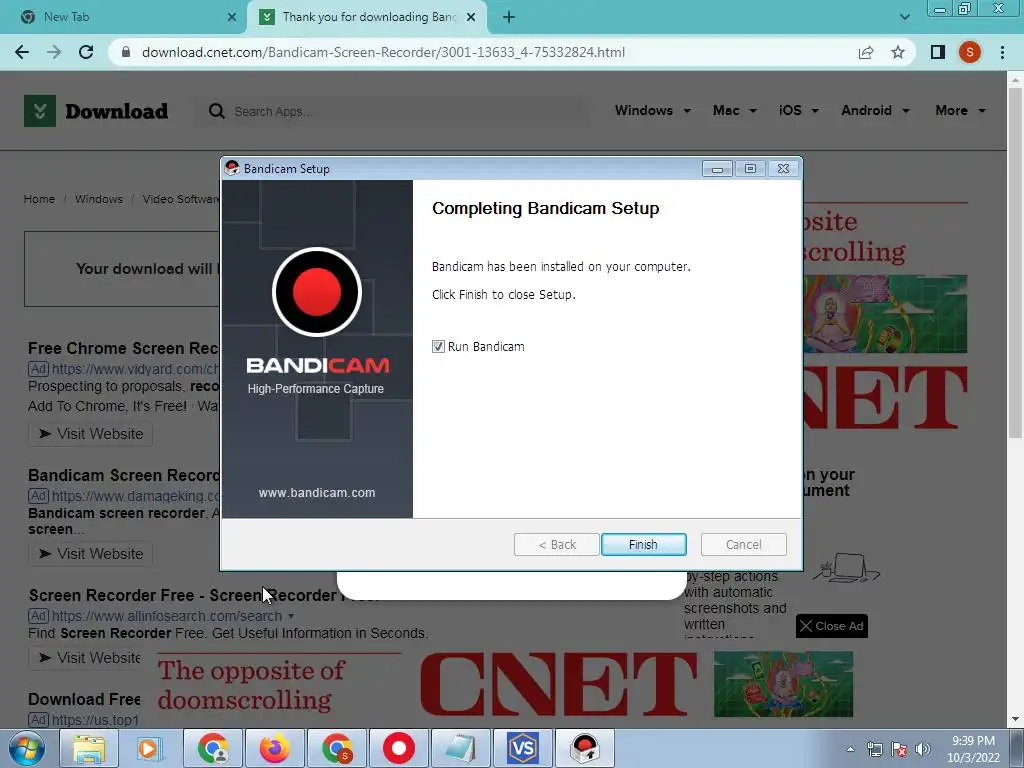Image resolution: width=1024 pixels, height=768 pixels.
Task: Bookmark this page with star icon
Action: pyautogui.click(x=898, y=52)
